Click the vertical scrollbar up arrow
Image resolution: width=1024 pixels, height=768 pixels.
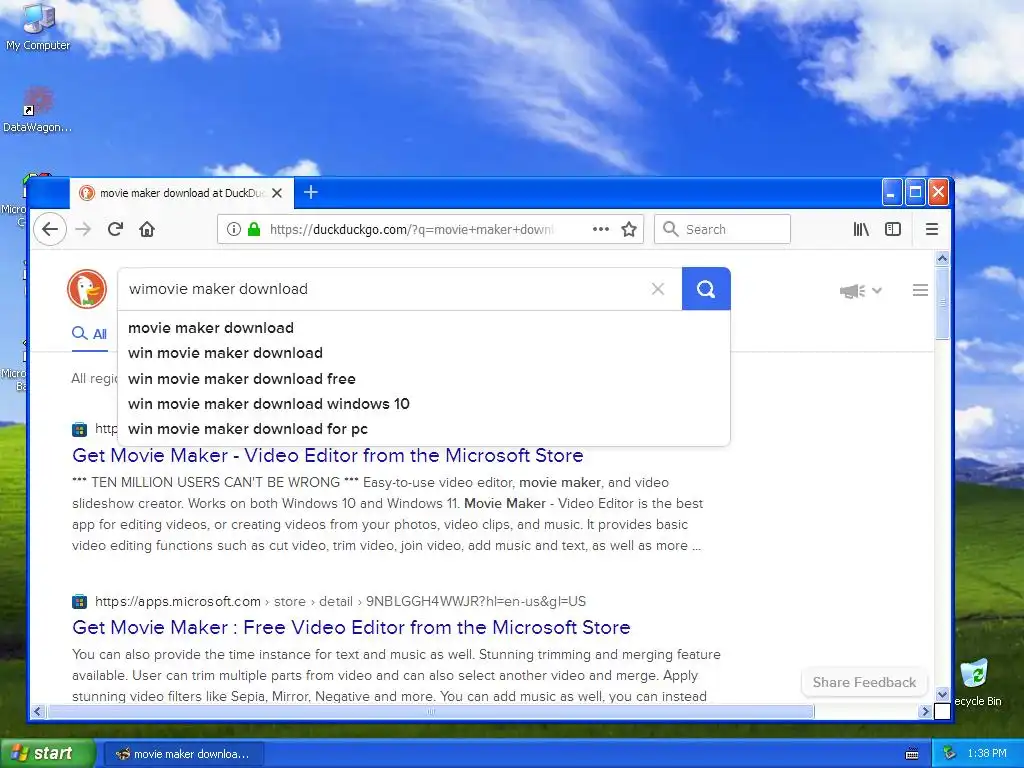(x=942, y=258)
